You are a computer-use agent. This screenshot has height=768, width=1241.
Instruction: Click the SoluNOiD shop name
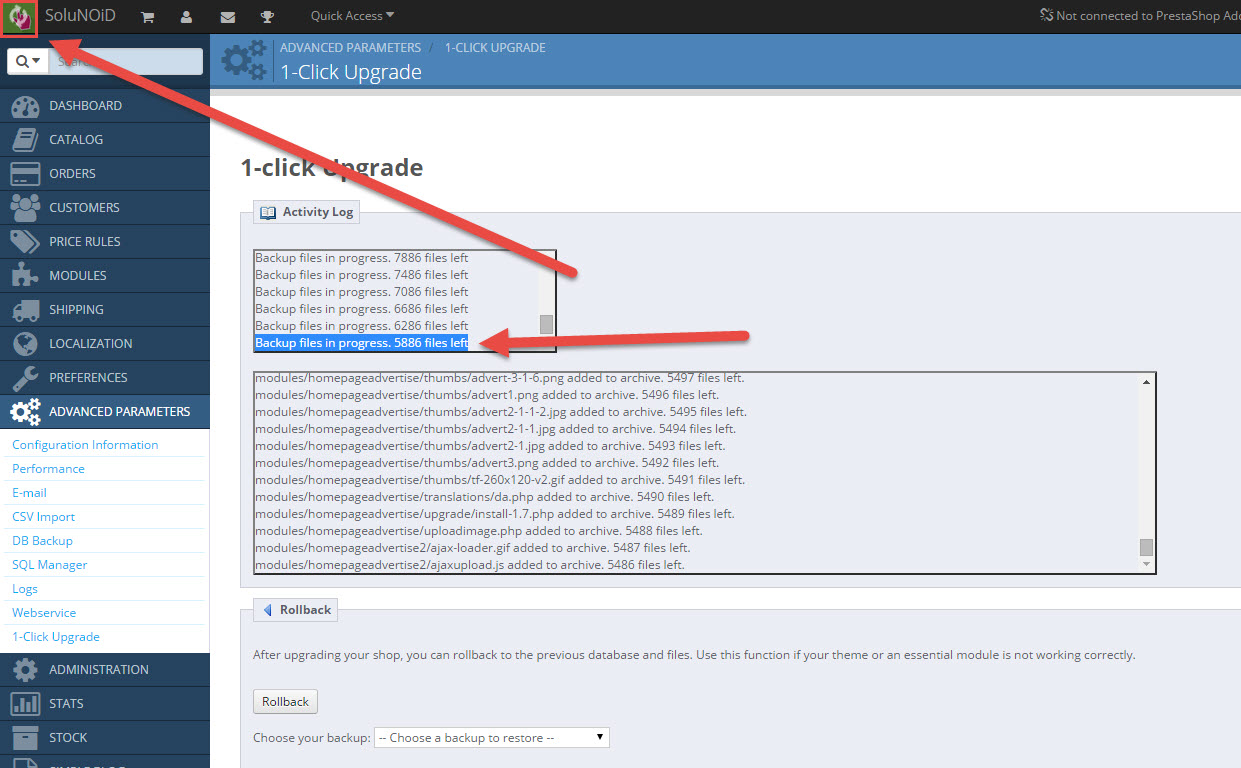[x=80, y=16]
